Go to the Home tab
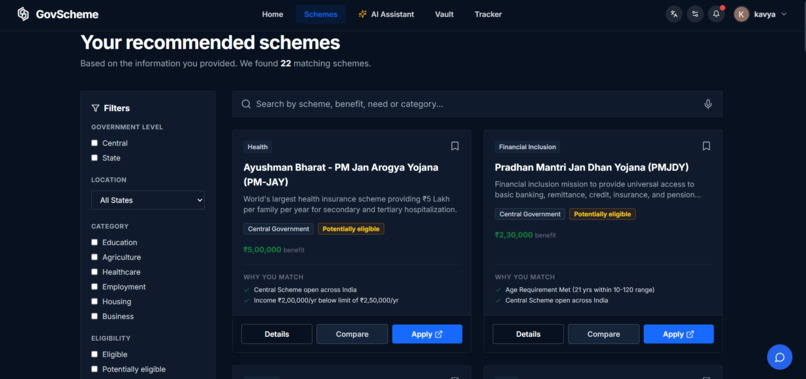806x379 pixels. click(272, 14)
